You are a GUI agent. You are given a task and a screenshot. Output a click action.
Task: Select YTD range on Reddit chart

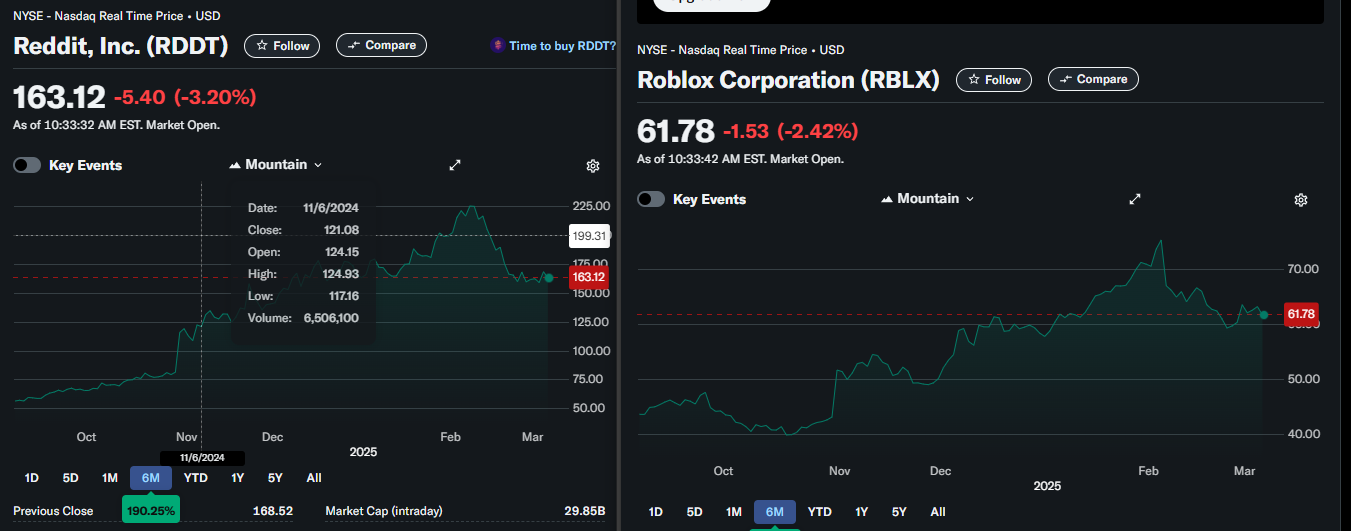pos(196,477)
